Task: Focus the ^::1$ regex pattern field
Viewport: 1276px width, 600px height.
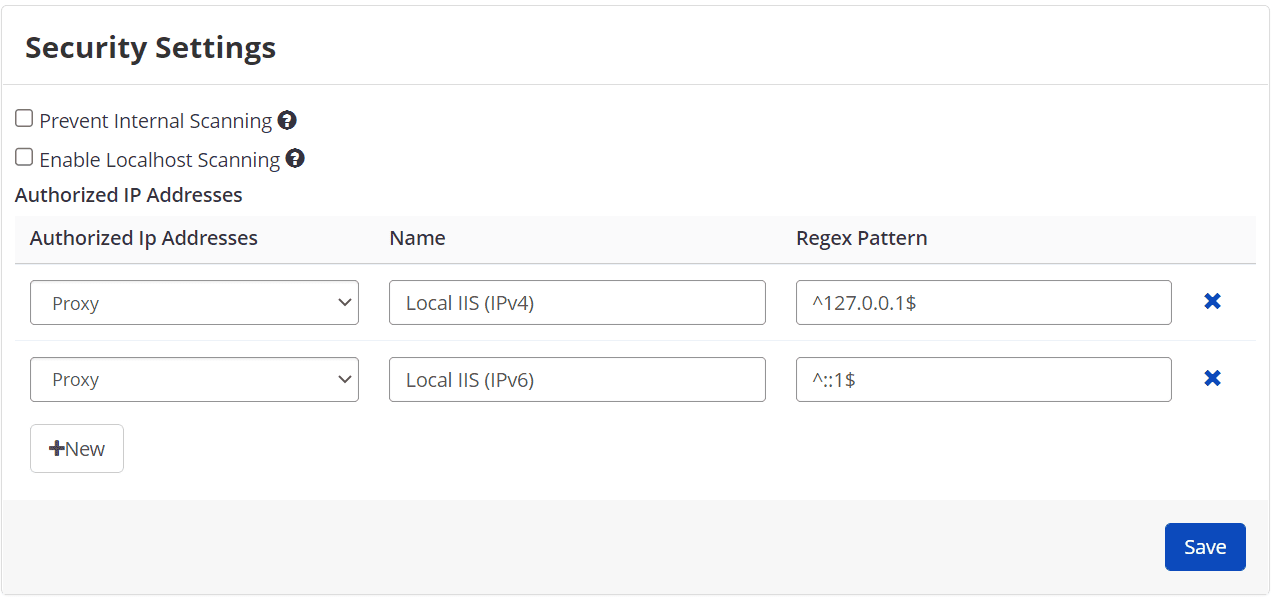Action: pyautogui.click(x=983, y=379)
